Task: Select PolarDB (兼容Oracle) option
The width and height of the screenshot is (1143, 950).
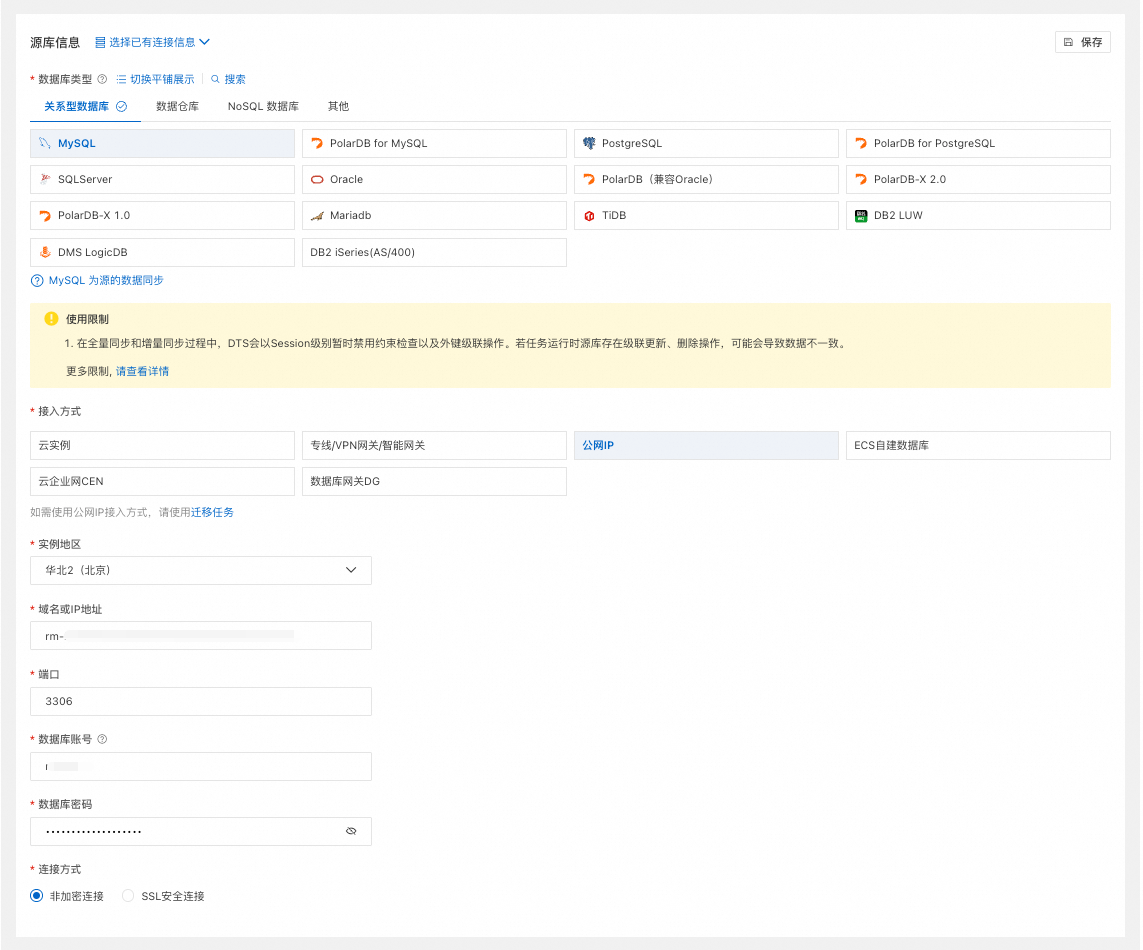Action: (706, 179)
